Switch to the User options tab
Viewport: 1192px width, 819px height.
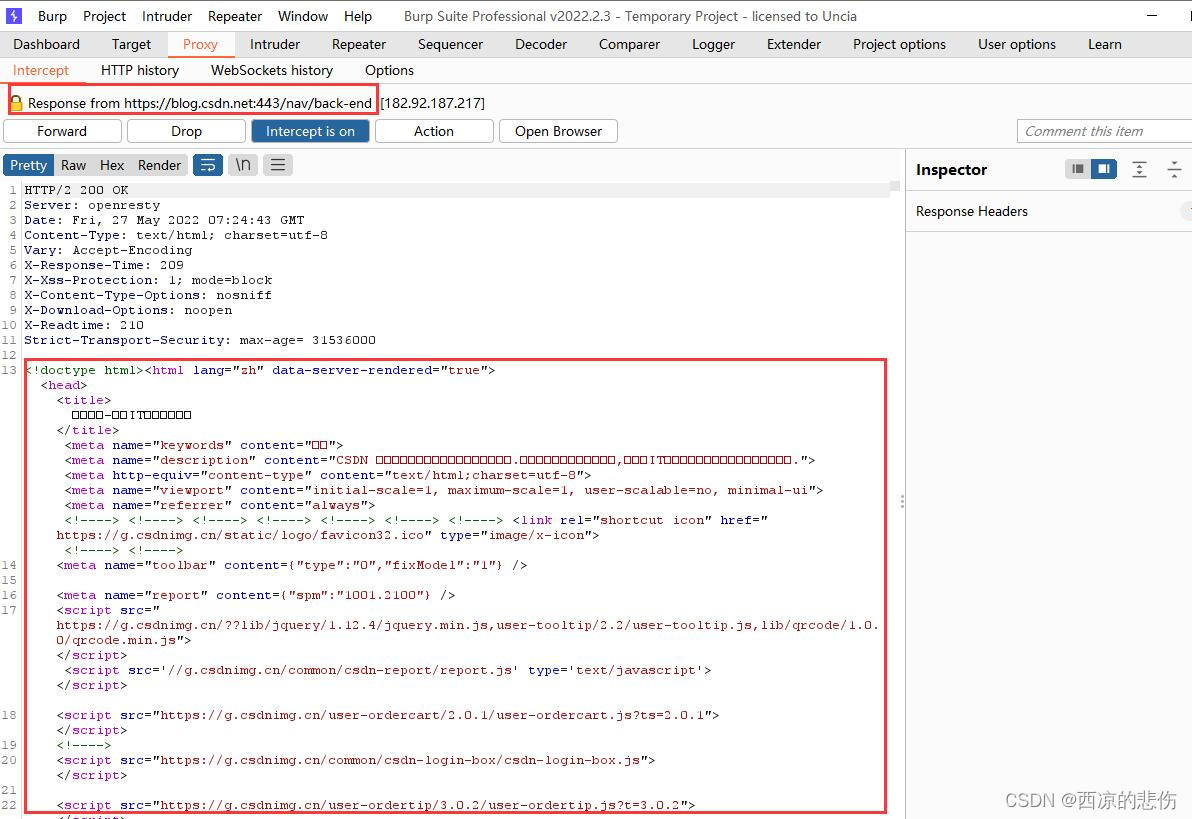(1016, 44)
